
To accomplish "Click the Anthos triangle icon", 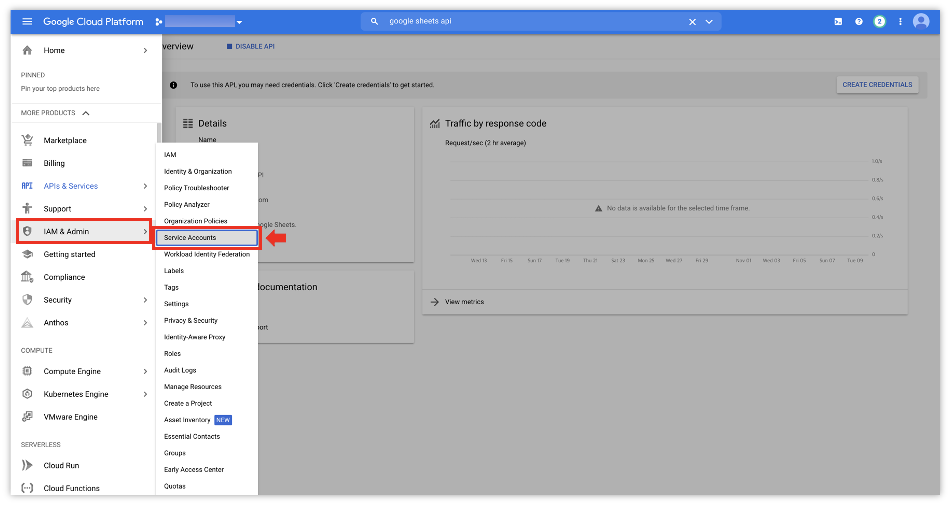I will click(x=27, y=323).
